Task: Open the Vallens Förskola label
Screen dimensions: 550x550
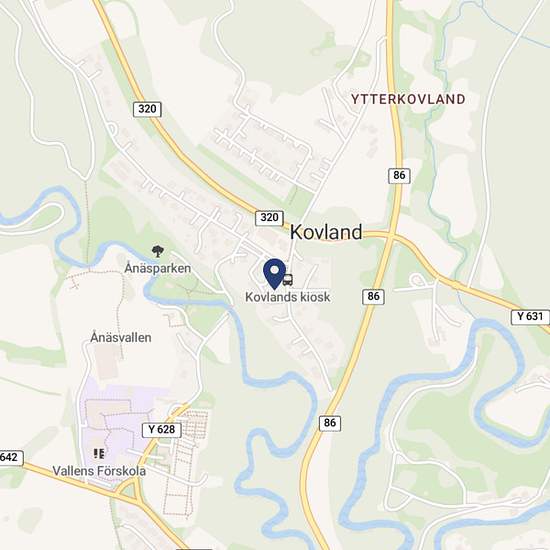Action: 99,471
